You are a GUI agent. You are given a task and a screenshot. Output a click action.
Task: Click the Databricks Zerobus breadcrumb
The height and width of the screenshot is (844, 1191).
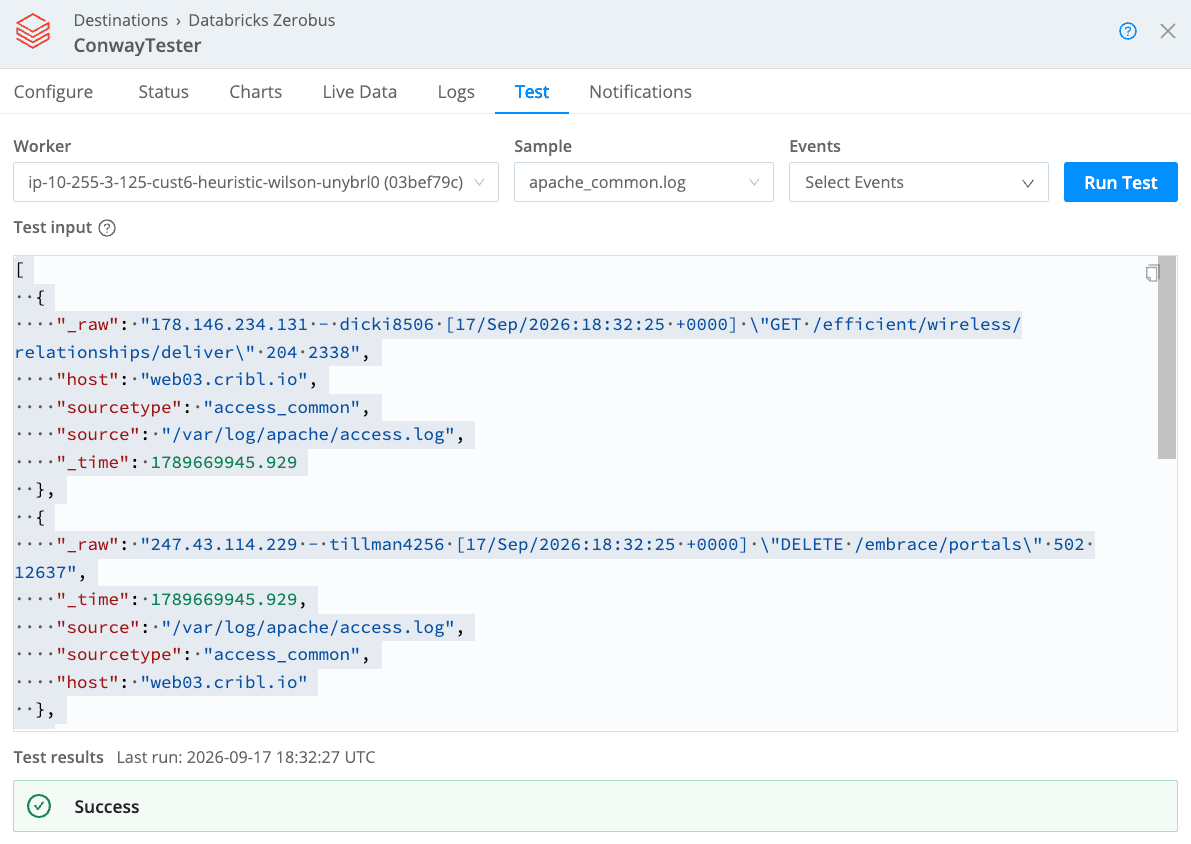(x=261, y=21)
